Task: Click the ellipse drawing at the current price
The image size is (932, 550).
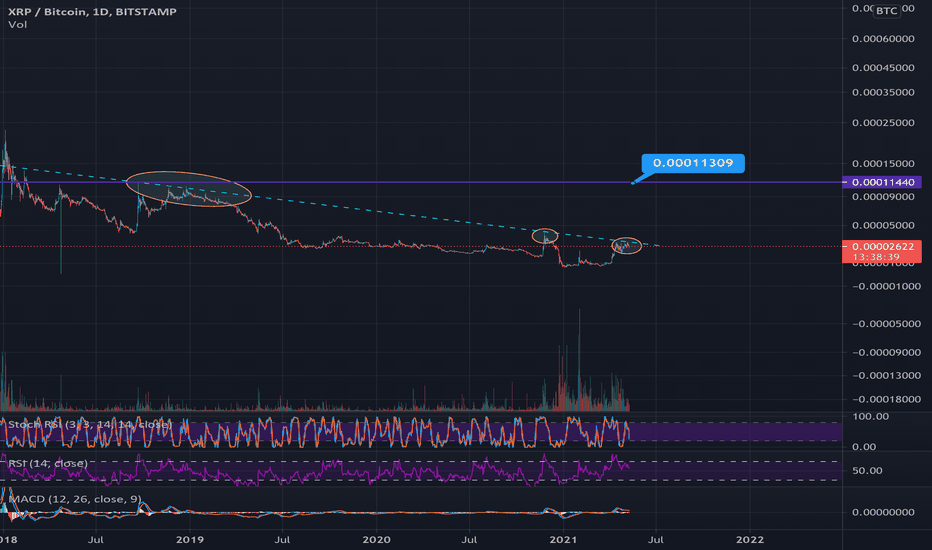Action: 626,245
